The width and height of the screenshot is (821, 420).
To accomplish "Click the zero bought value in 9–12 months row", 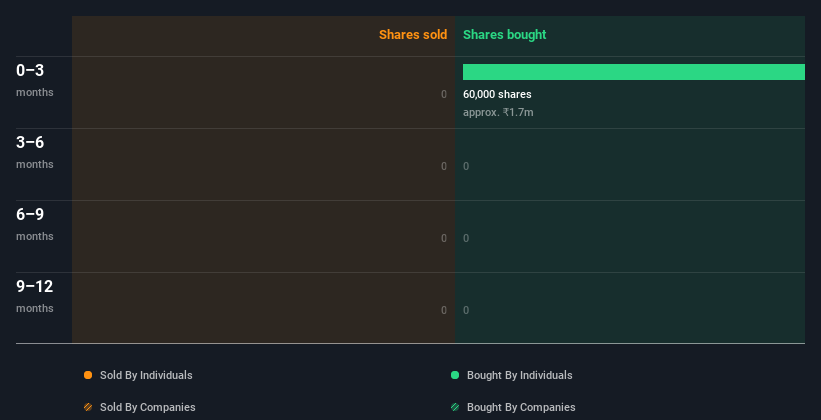I will [466, 311].
